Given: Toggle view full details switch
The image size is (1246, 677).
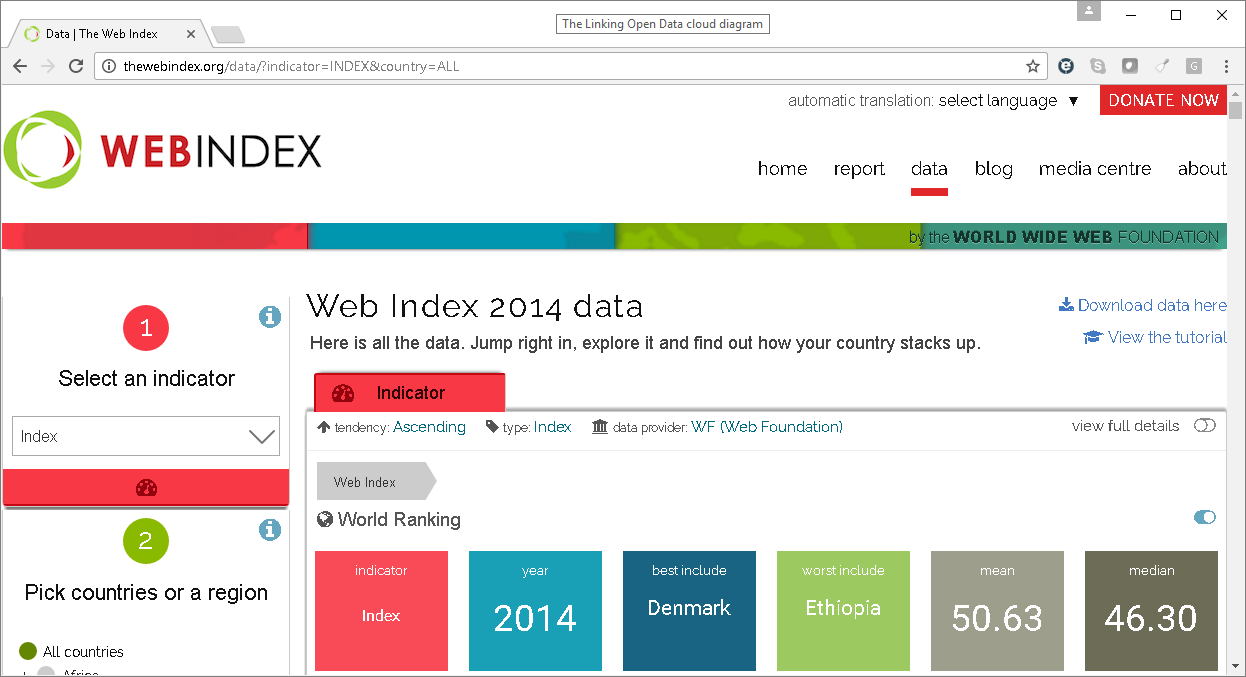Looking at the screenshot, I should pos(1205,426).
